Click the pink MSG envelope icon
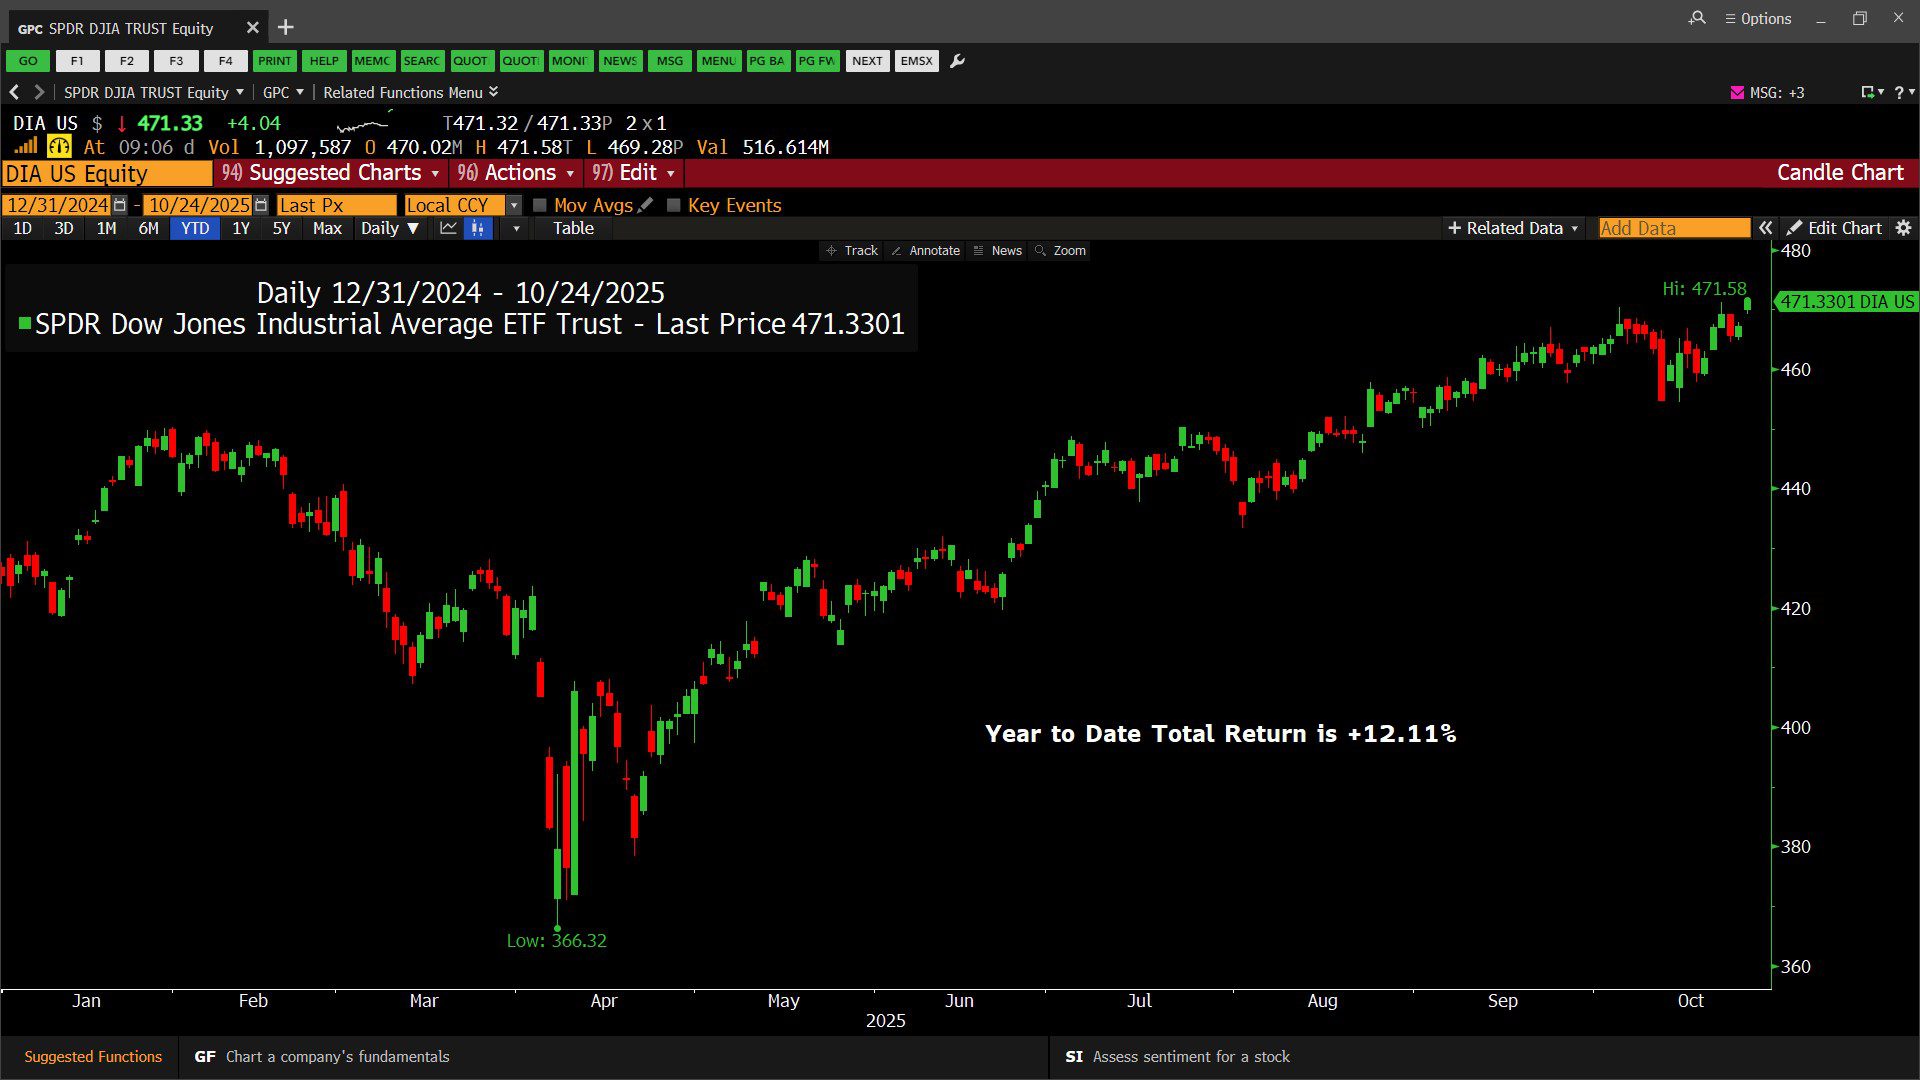Image resolution: width=1920 pixels, height=1080 pixels. [x=1737, y=92]
